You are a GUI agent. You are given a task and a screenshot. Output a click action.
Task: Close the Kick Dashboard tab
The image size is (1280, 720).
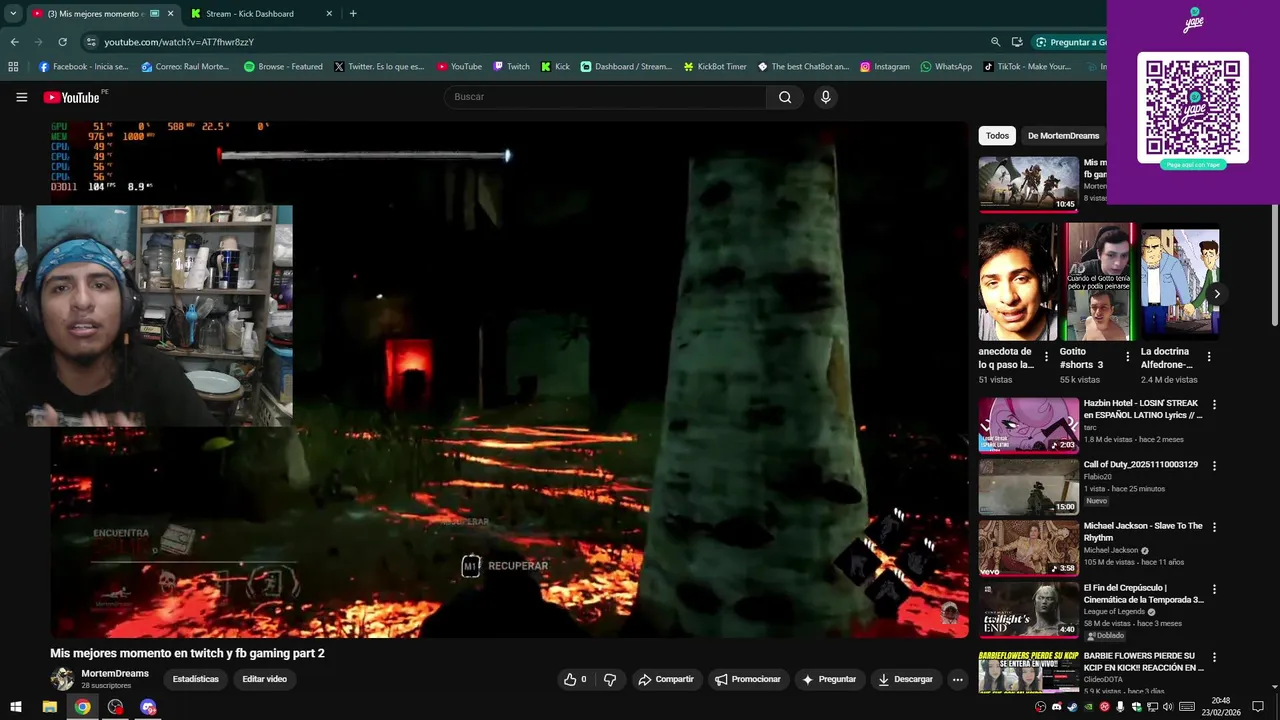[x=329, y=13]
